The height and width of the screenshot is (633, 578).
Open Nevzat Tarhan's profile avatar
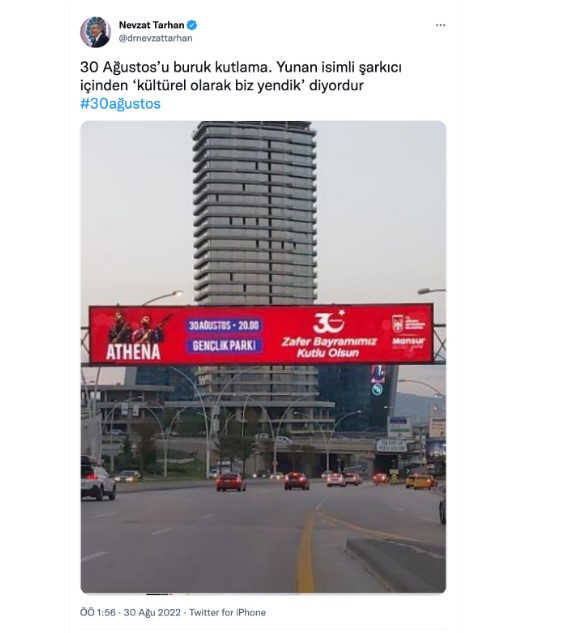coord(95,32)
